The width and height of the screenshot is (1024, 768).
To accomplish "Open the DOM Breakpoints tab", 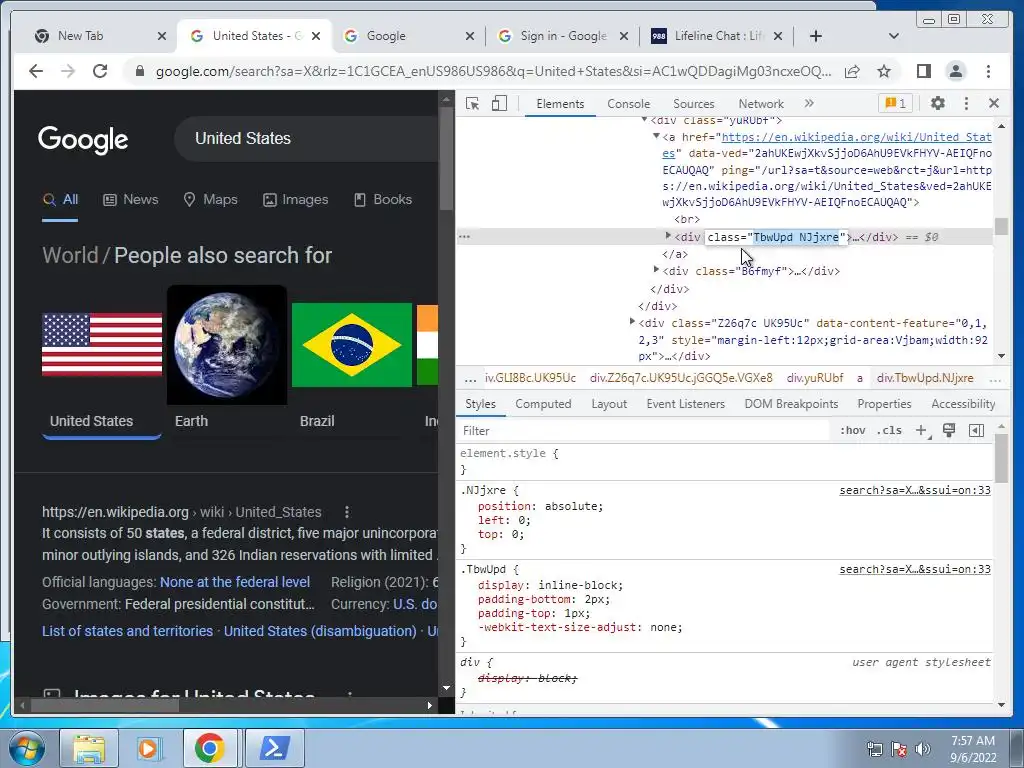I will pyautogui.click(x=791, y=404).
